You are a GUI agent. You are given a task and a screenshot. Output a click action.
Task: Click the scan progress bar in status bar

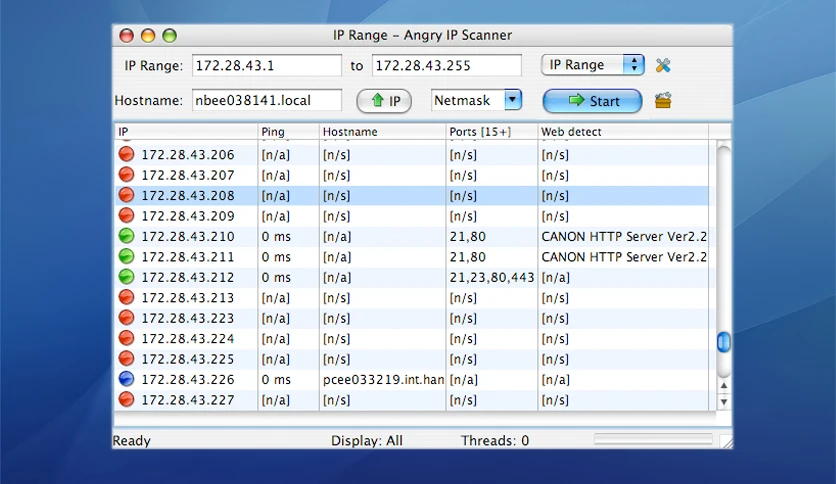point(653,439)
